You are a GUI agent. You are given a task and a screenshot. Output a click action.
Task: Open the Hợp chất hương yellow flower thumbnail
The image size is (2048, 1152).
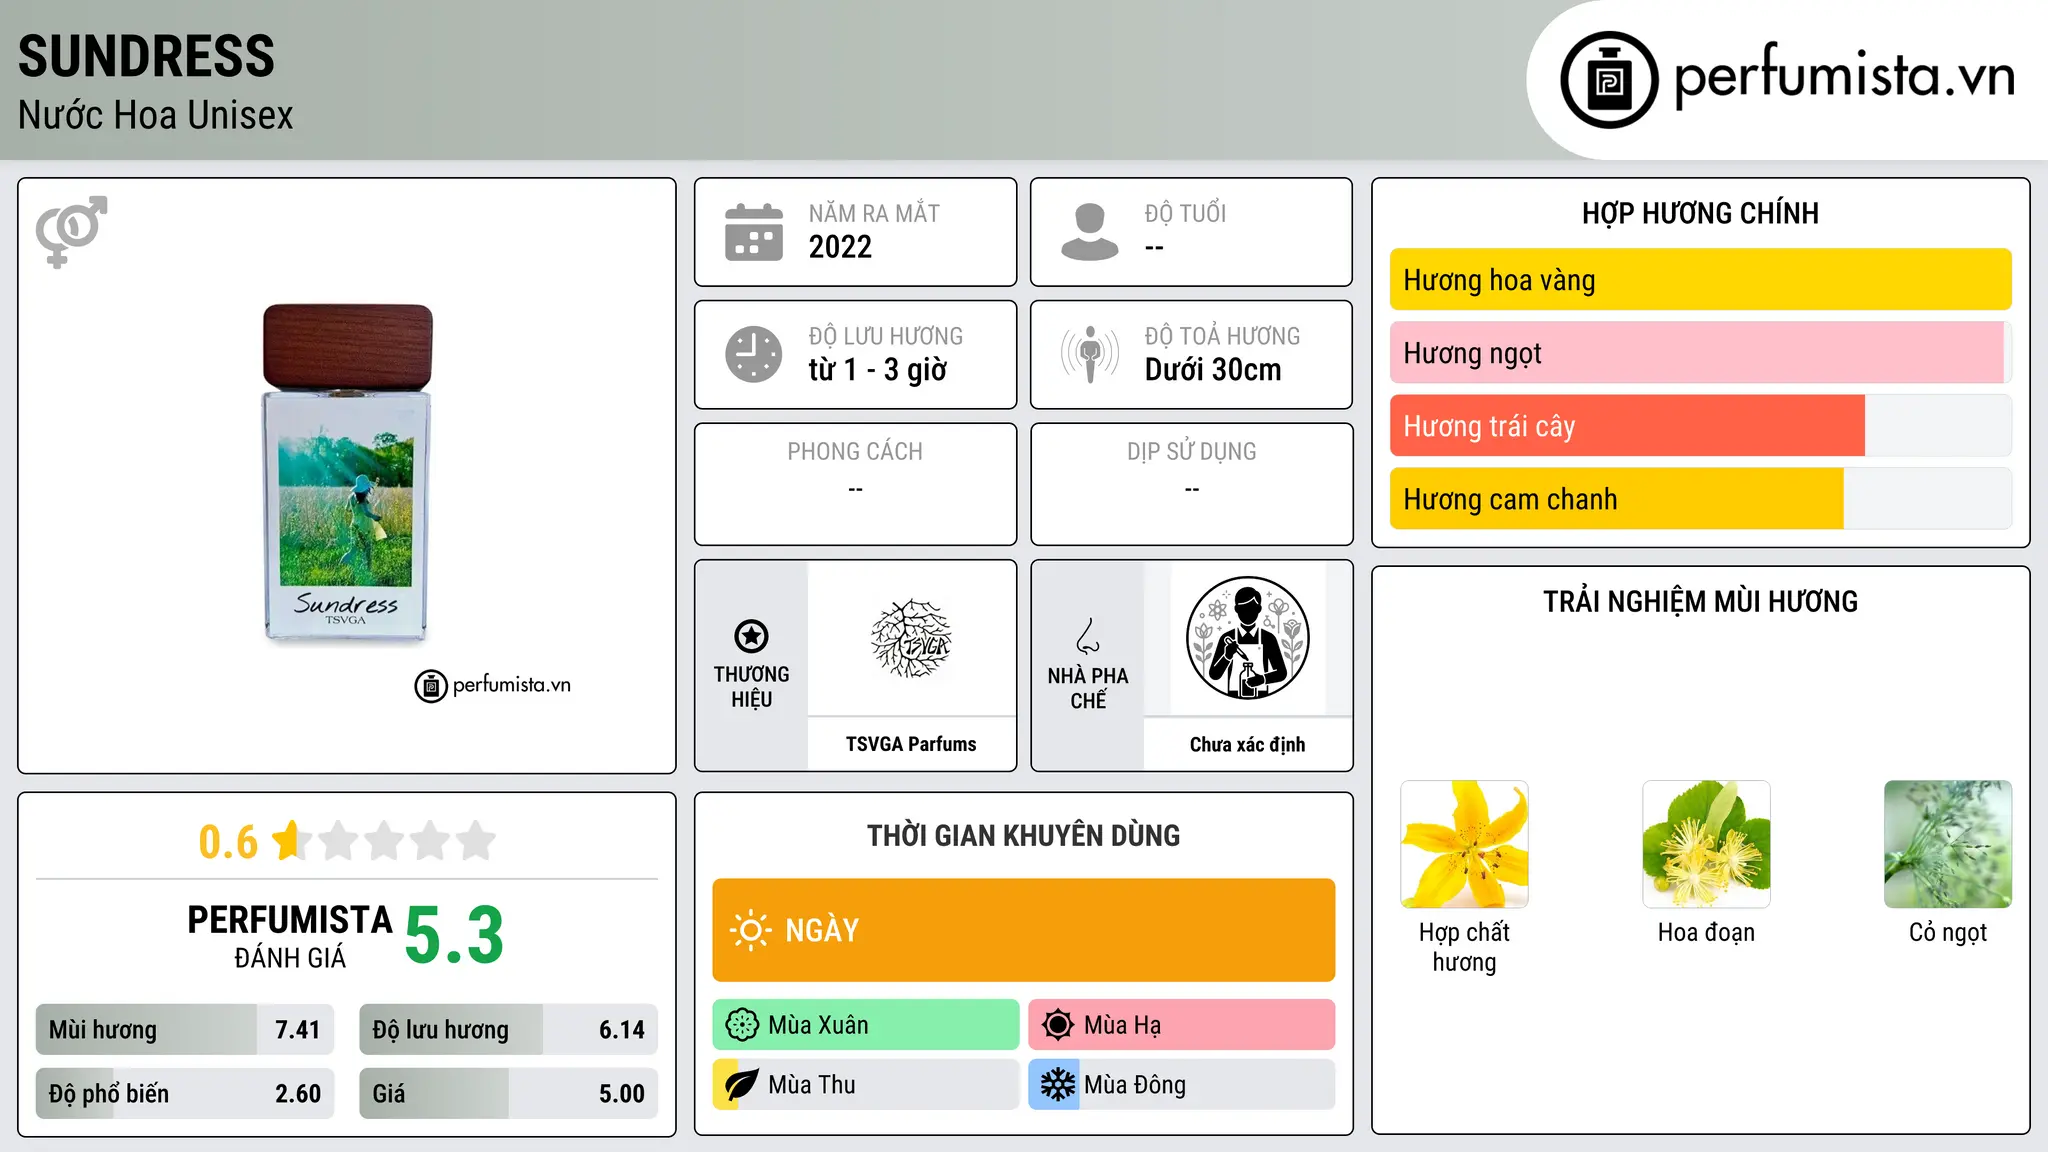(x=1464, y=844)
